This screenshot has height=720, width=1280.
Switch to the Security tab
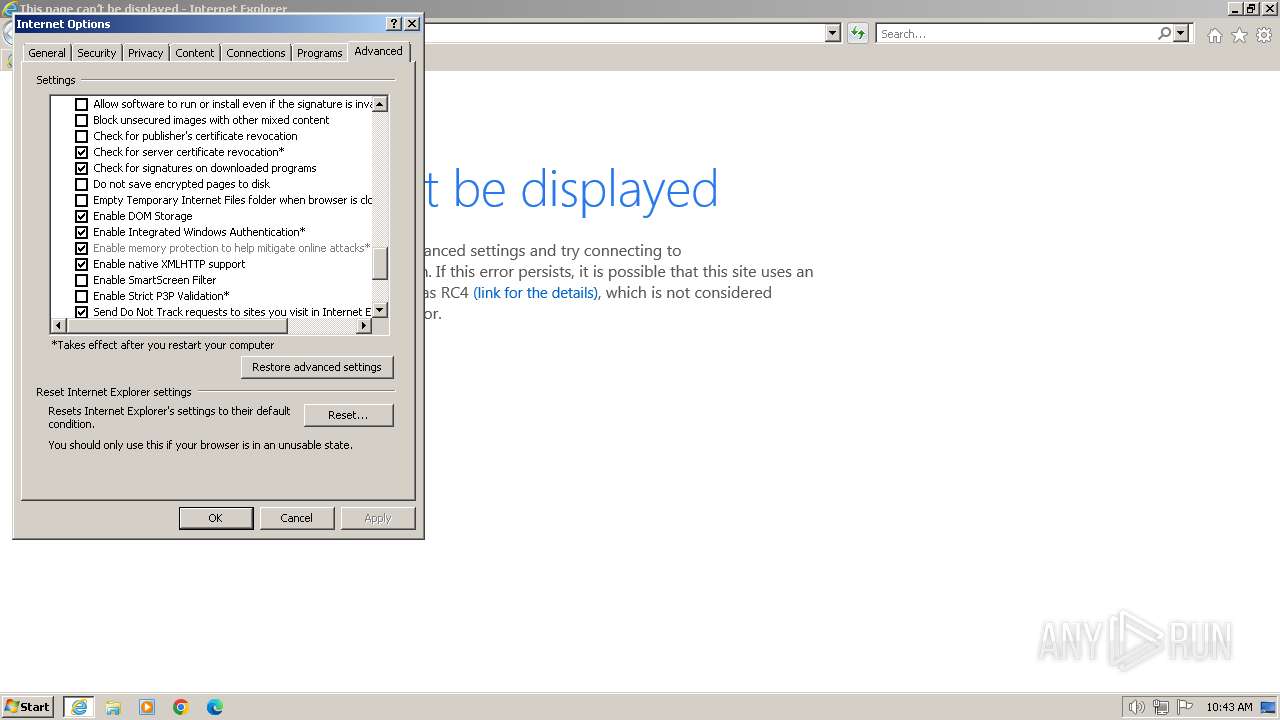coord(97,53)
